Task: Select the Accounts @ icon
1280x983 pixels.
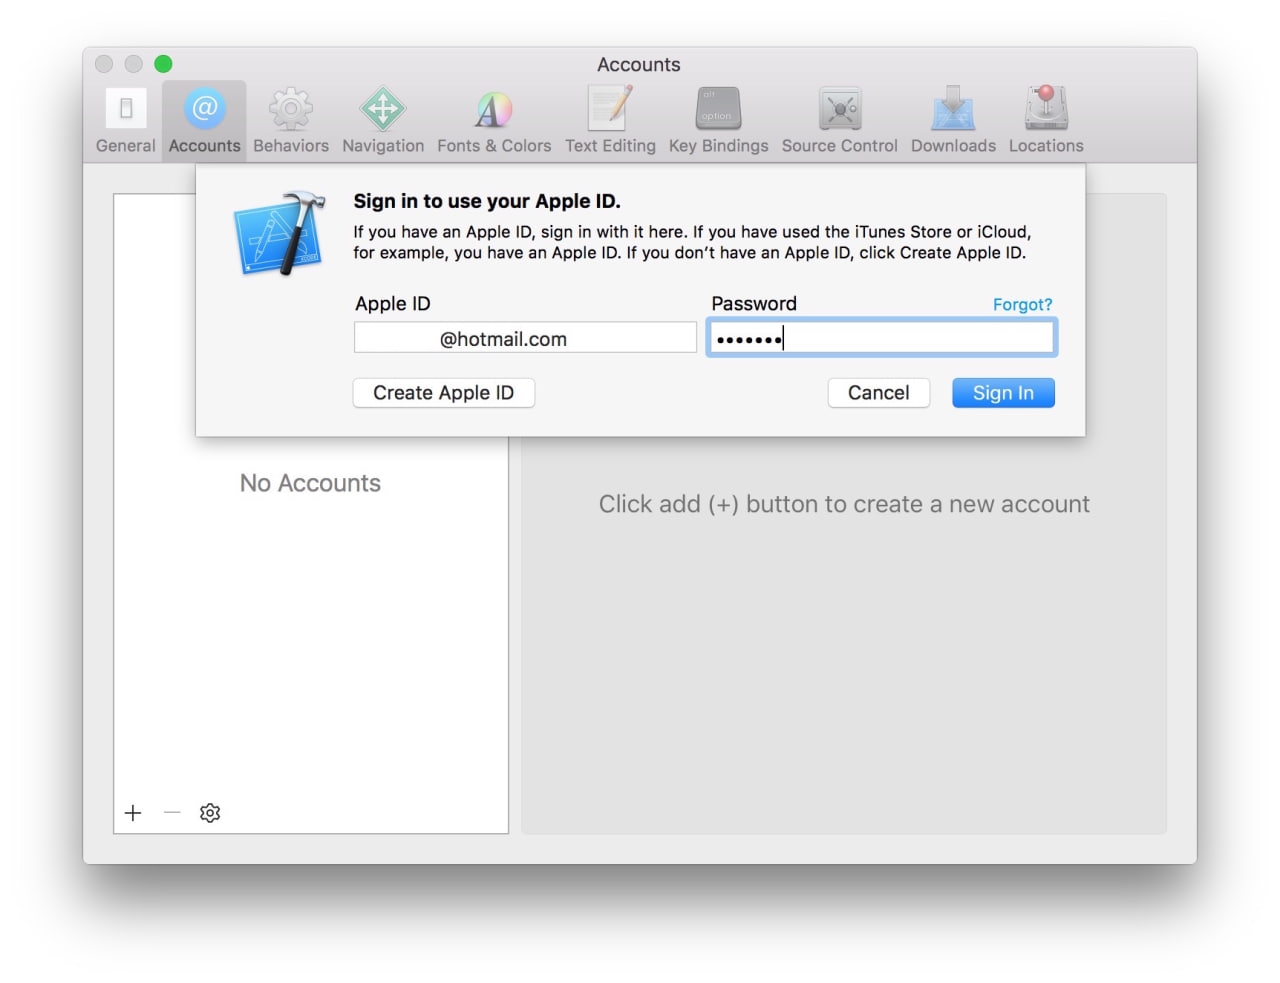Action: (205, 109)
